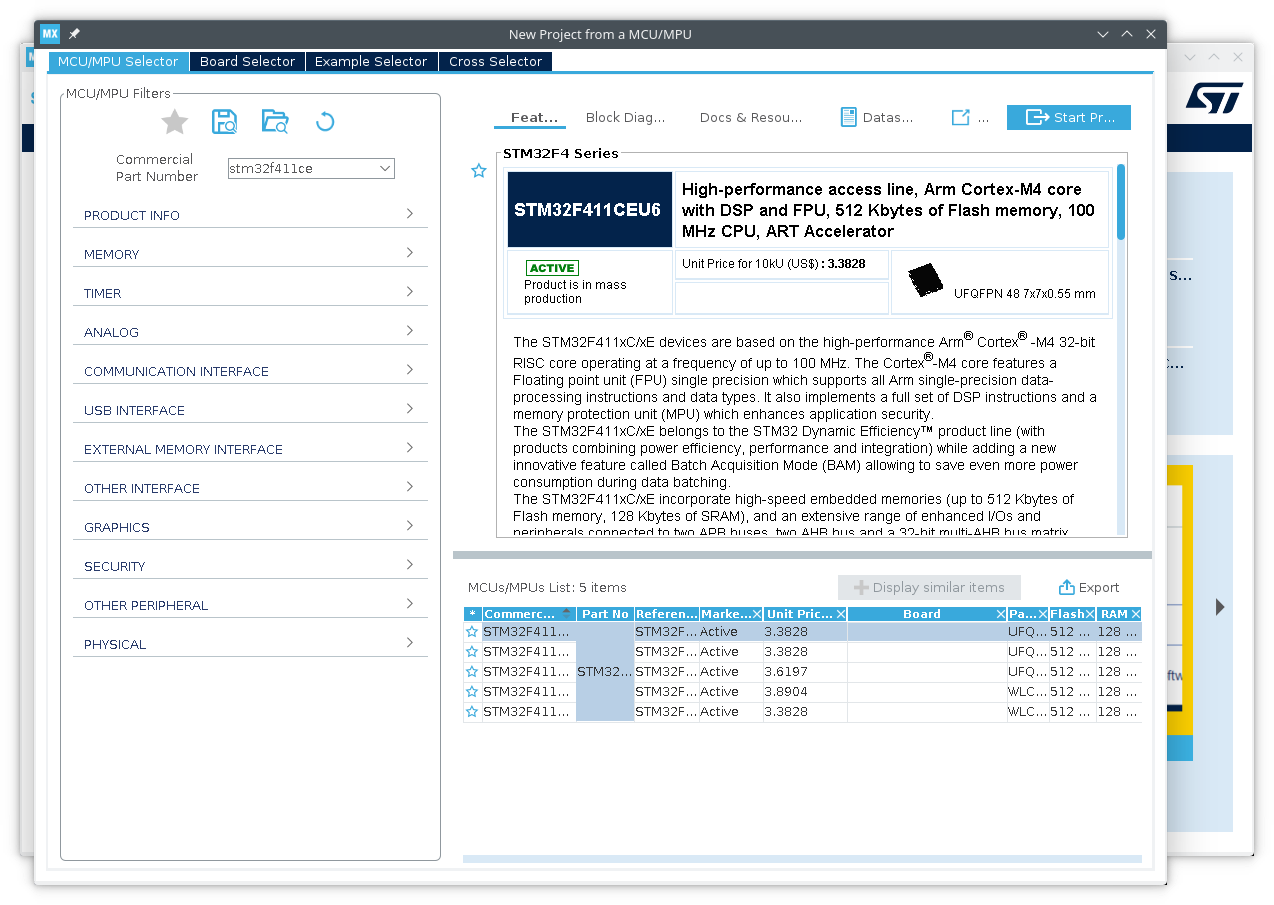
Task: Star the MCU row priced 3.8904
Action: click(472, 692)
